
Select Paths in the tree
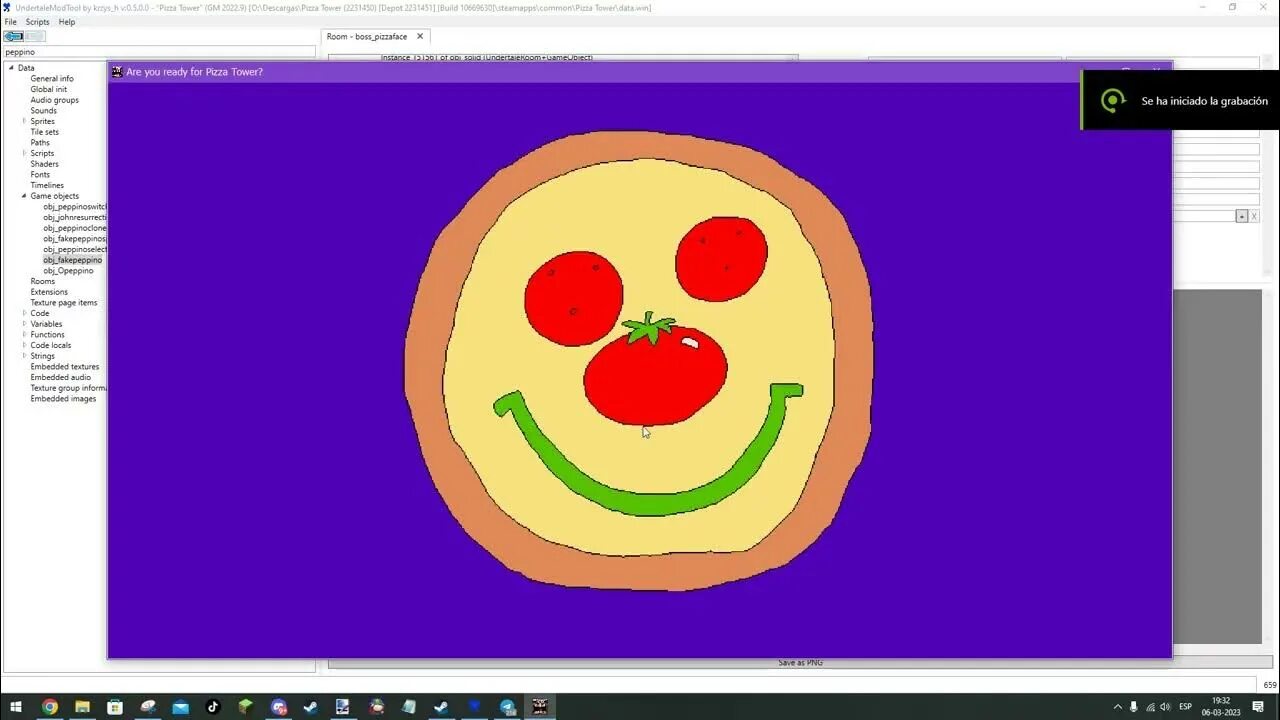pyautogui.click(x=40, y=143)
